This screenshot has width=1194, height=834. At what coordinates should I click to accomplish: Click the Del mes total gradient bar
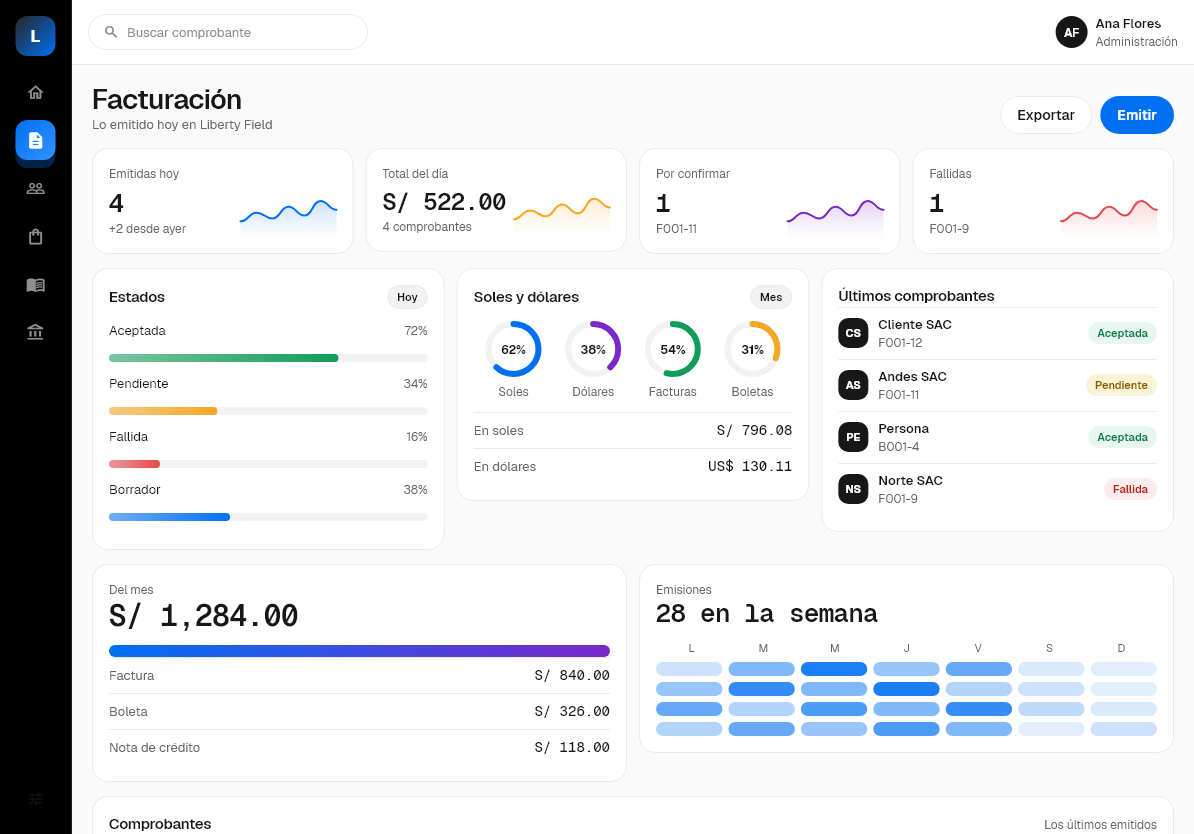click(x=359, y=650)
